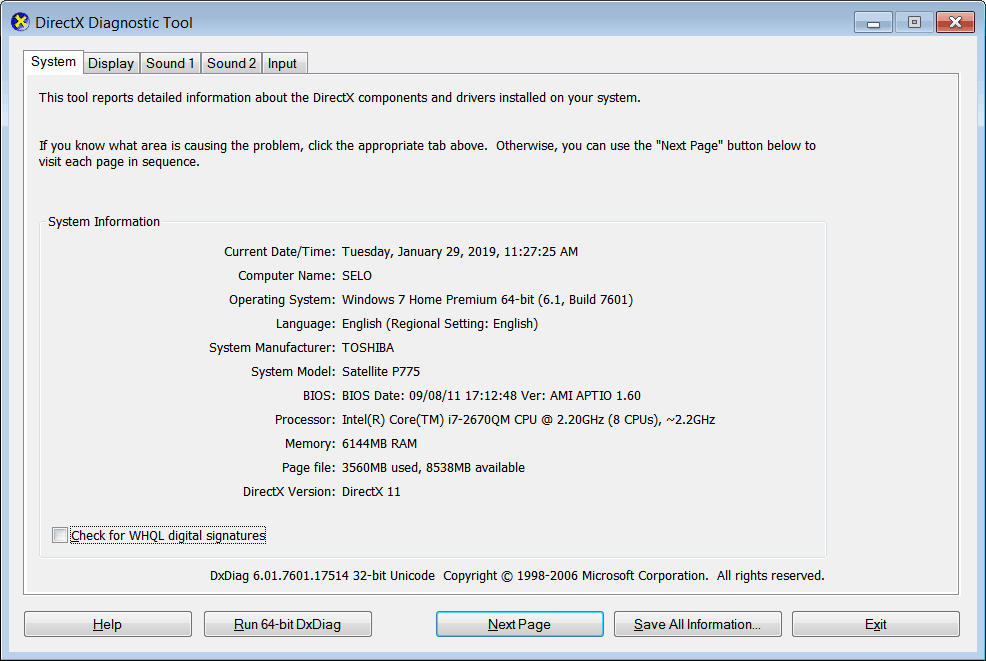This screenshot has height=661, width=986.
Task: Minimize the DirectX Diagnostic Tool window
Action: [x=873, y=23]
